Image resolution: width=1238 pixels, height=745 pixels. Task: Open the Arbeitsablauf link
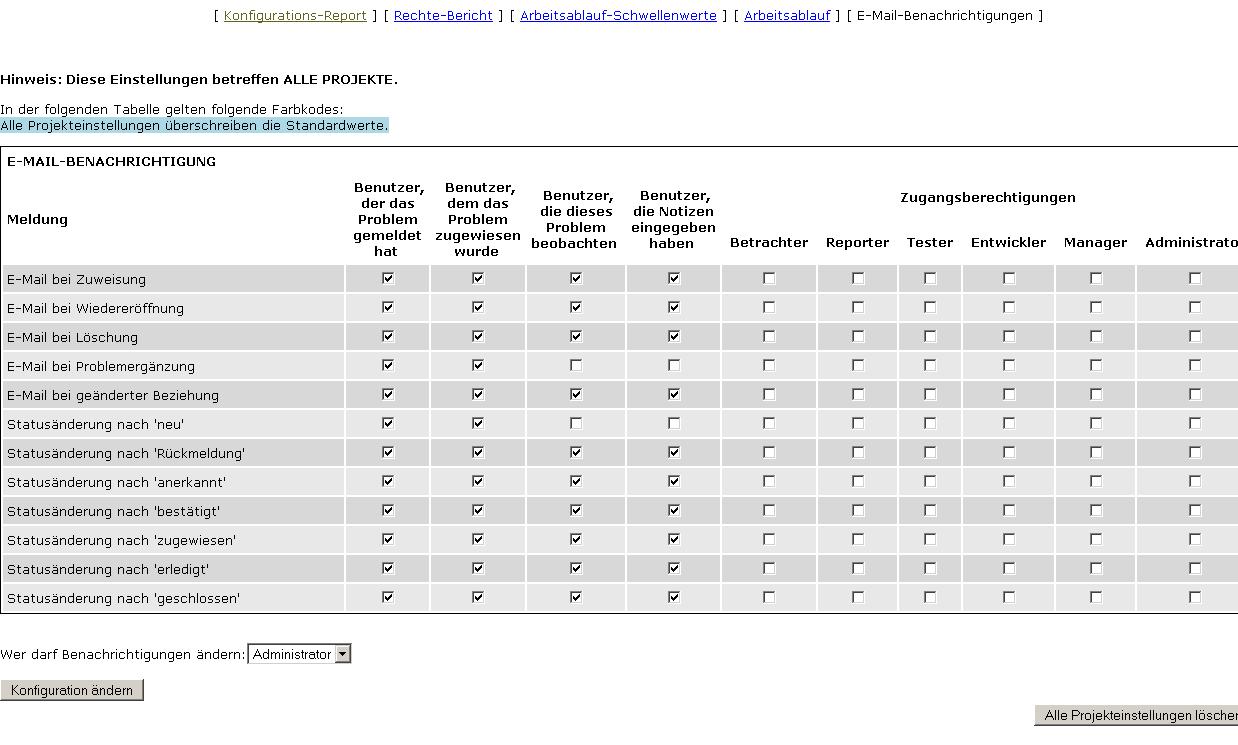tap(787, 15)
